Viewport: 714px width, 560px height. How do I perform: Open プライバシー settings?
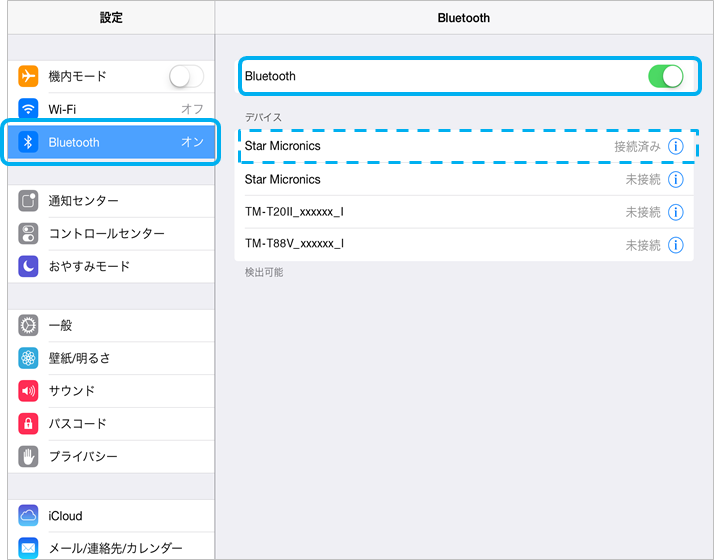coord(111,457)
